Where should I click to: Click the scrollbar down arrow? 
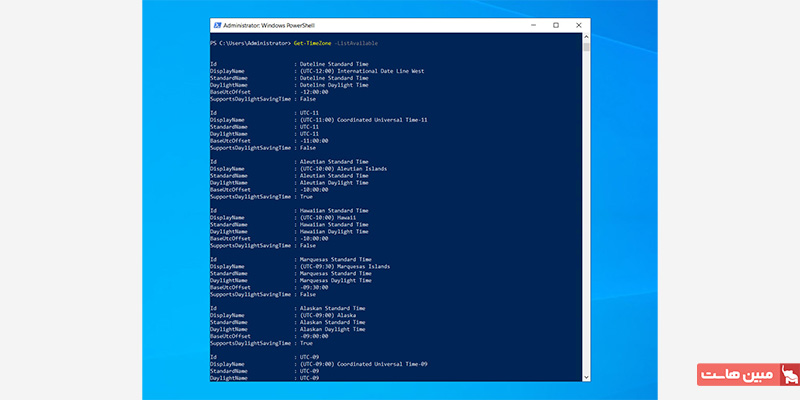(587, 379)
